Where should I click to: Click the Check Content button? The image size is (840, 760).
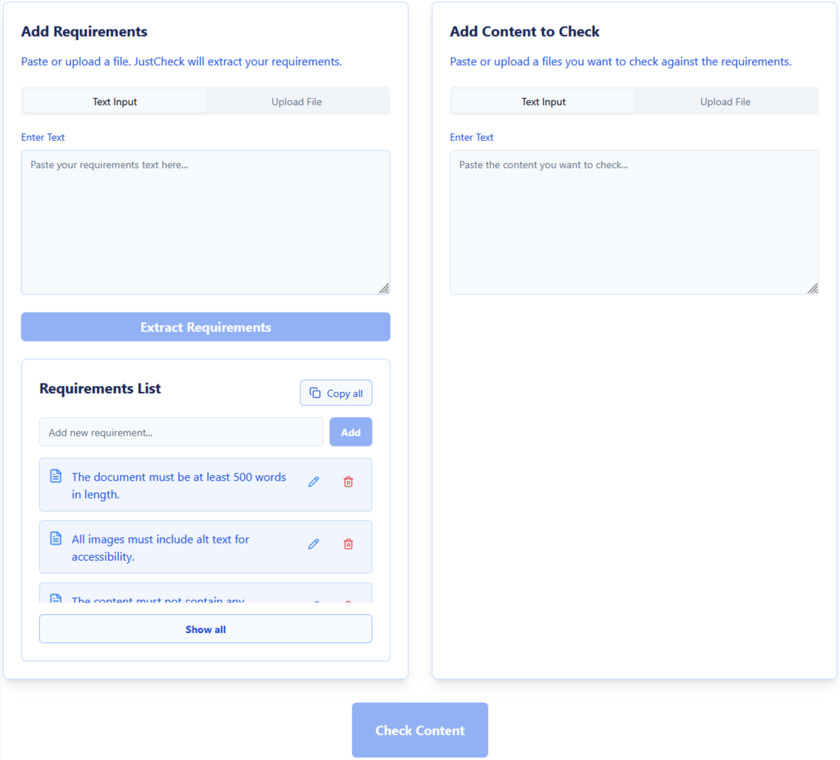click(x=420, y=730)
